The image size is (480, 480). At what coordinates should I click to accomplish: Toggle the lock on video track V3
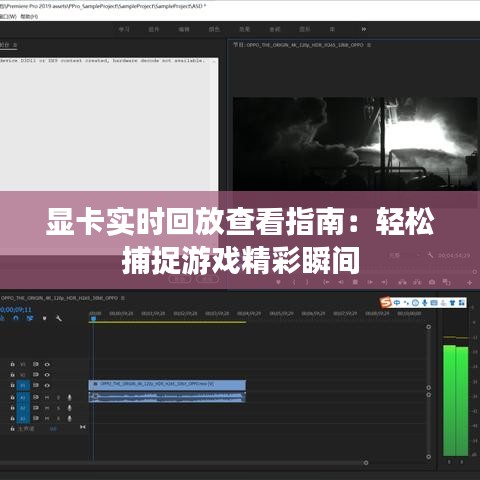click(12, 364)
